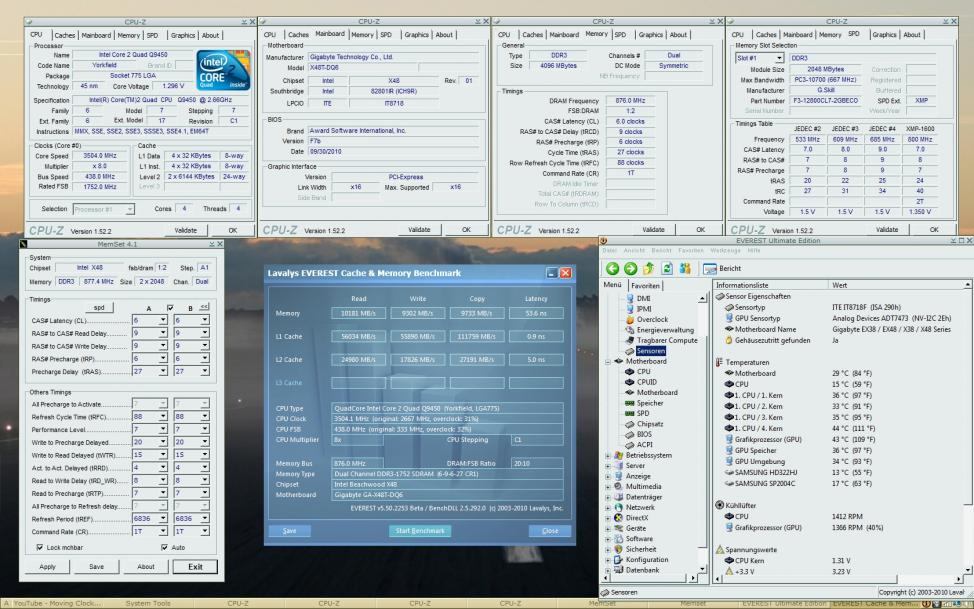974x609 pixels.
Task: Click Start Benchmark in the EVEREST benchmark window
Action: tap(420, 530)
